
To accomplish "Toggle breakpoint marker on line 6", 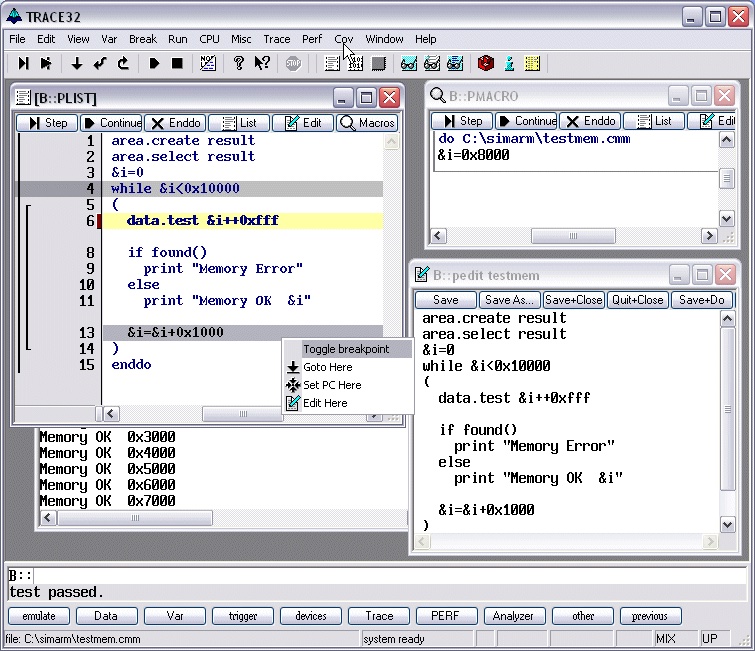I will [99, 221].
